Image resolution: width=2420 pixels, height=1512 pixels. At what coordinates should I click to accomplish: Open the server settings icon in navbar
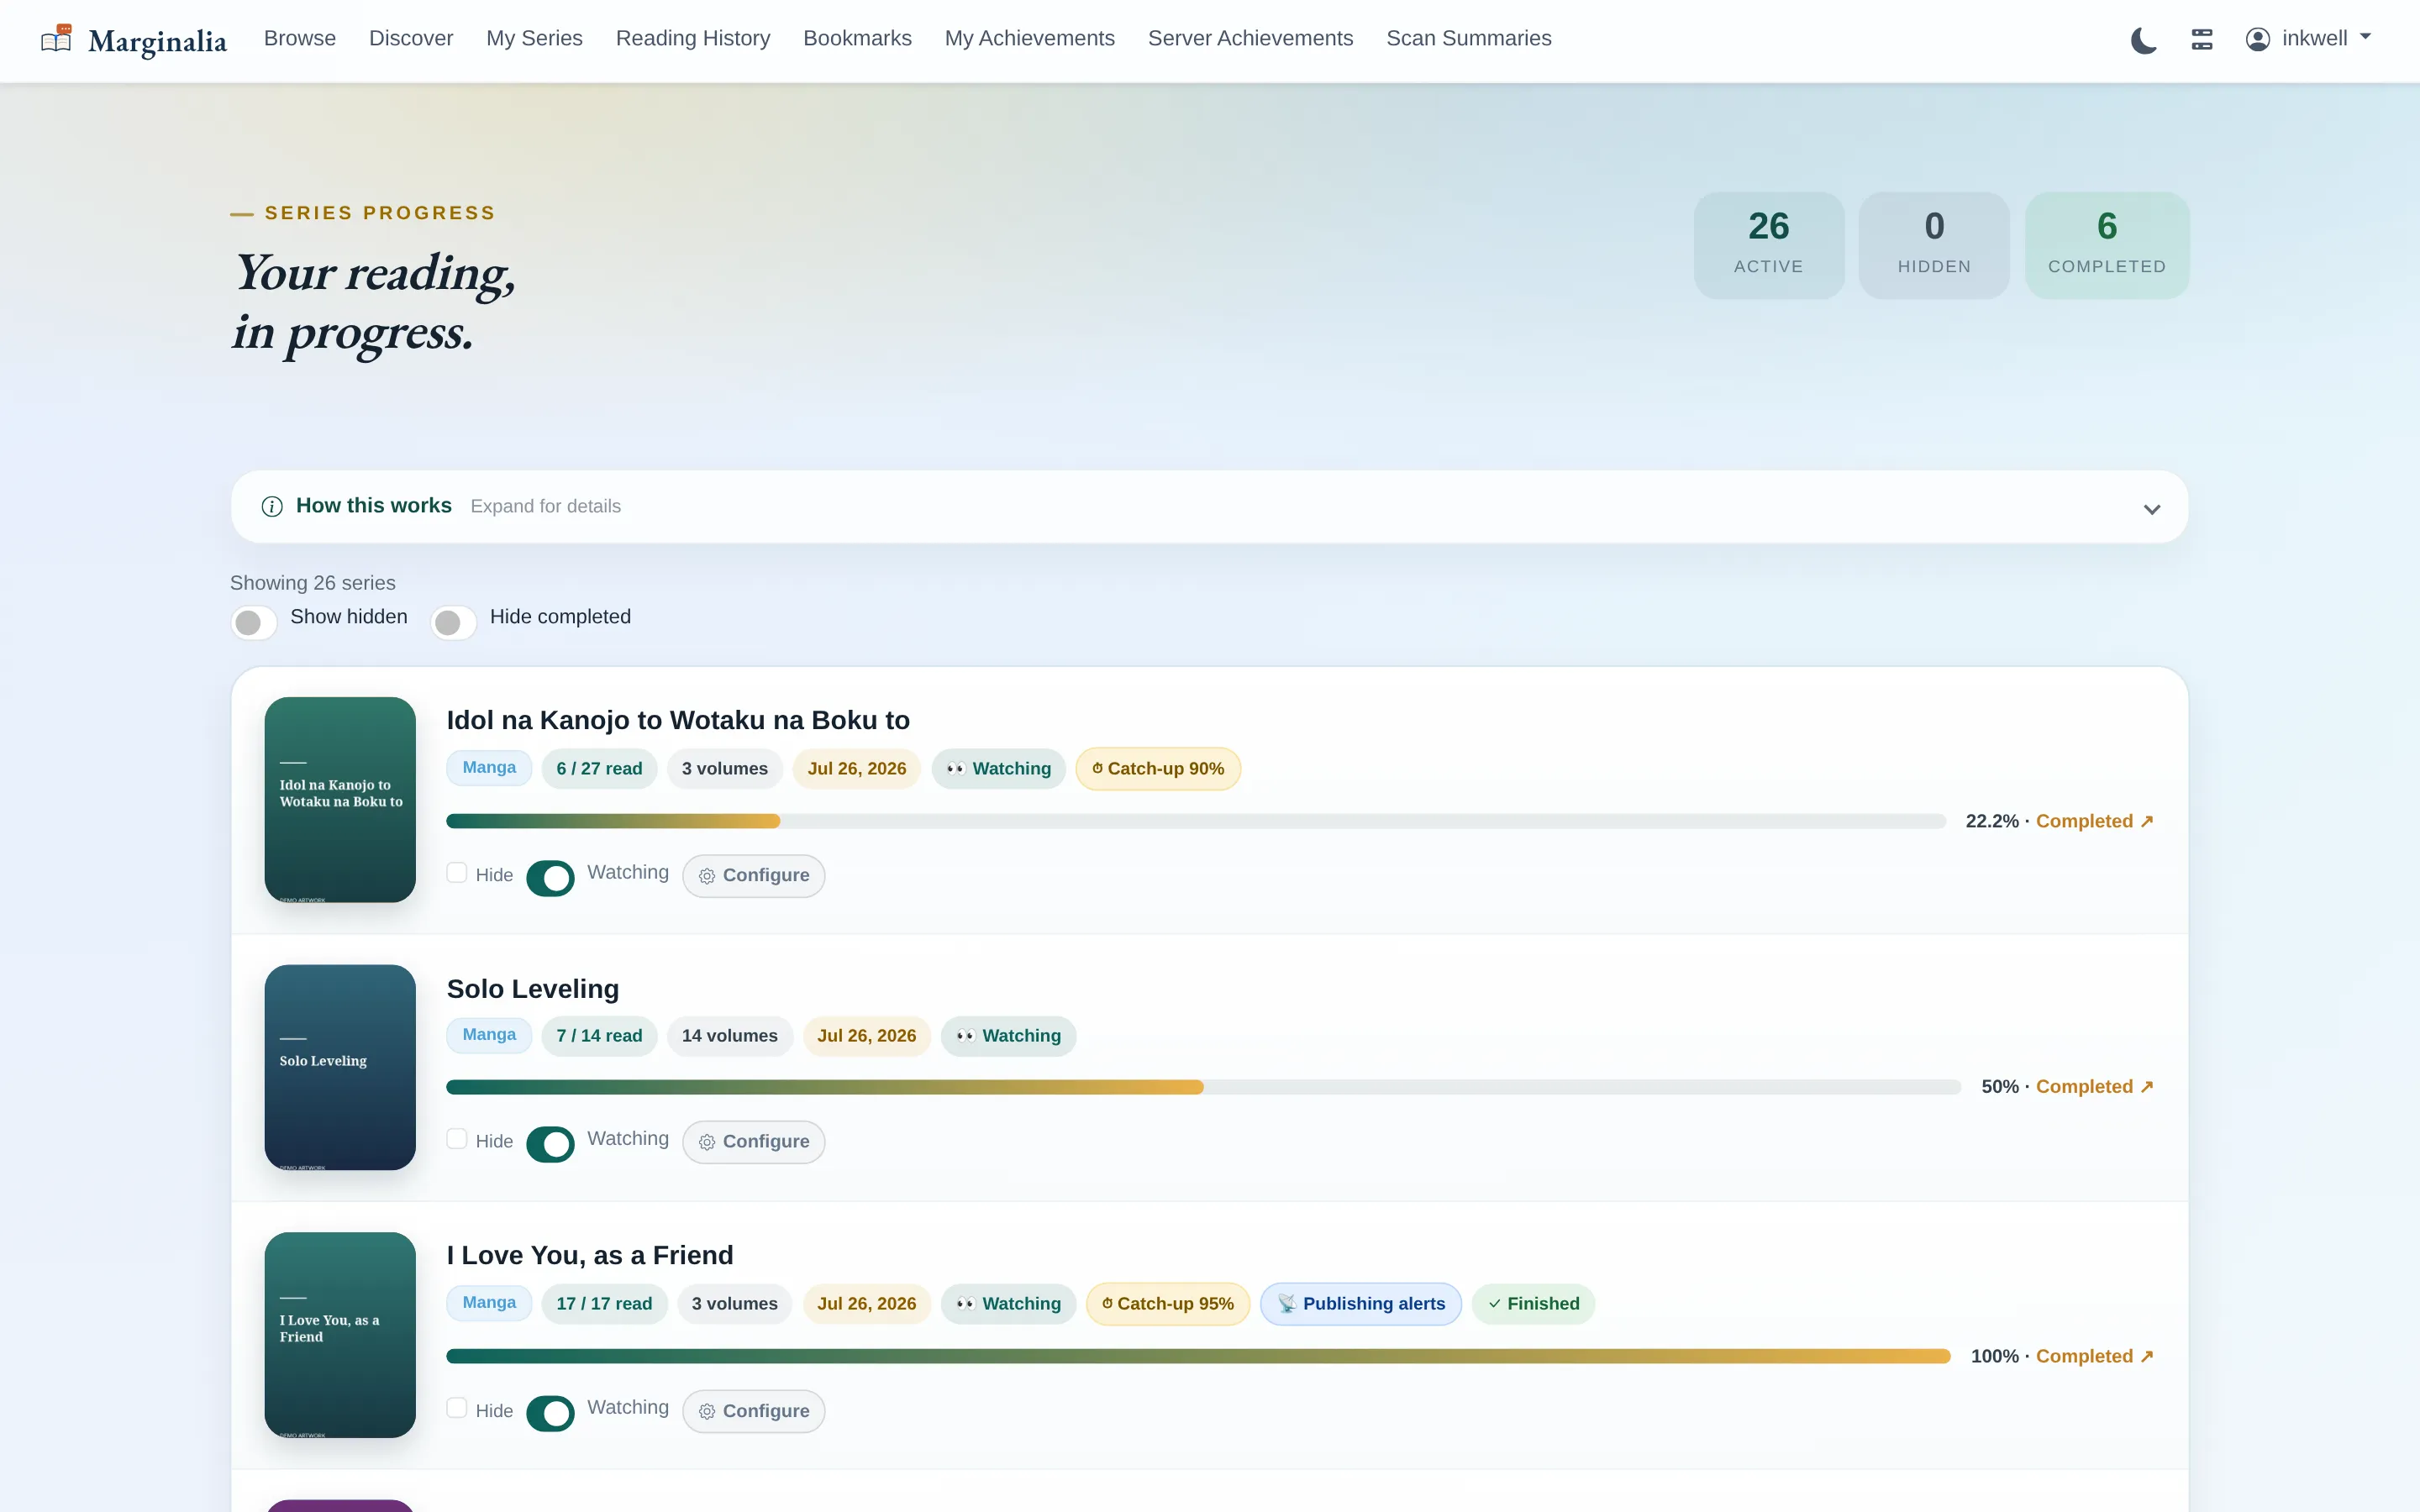click(2202, 39)
